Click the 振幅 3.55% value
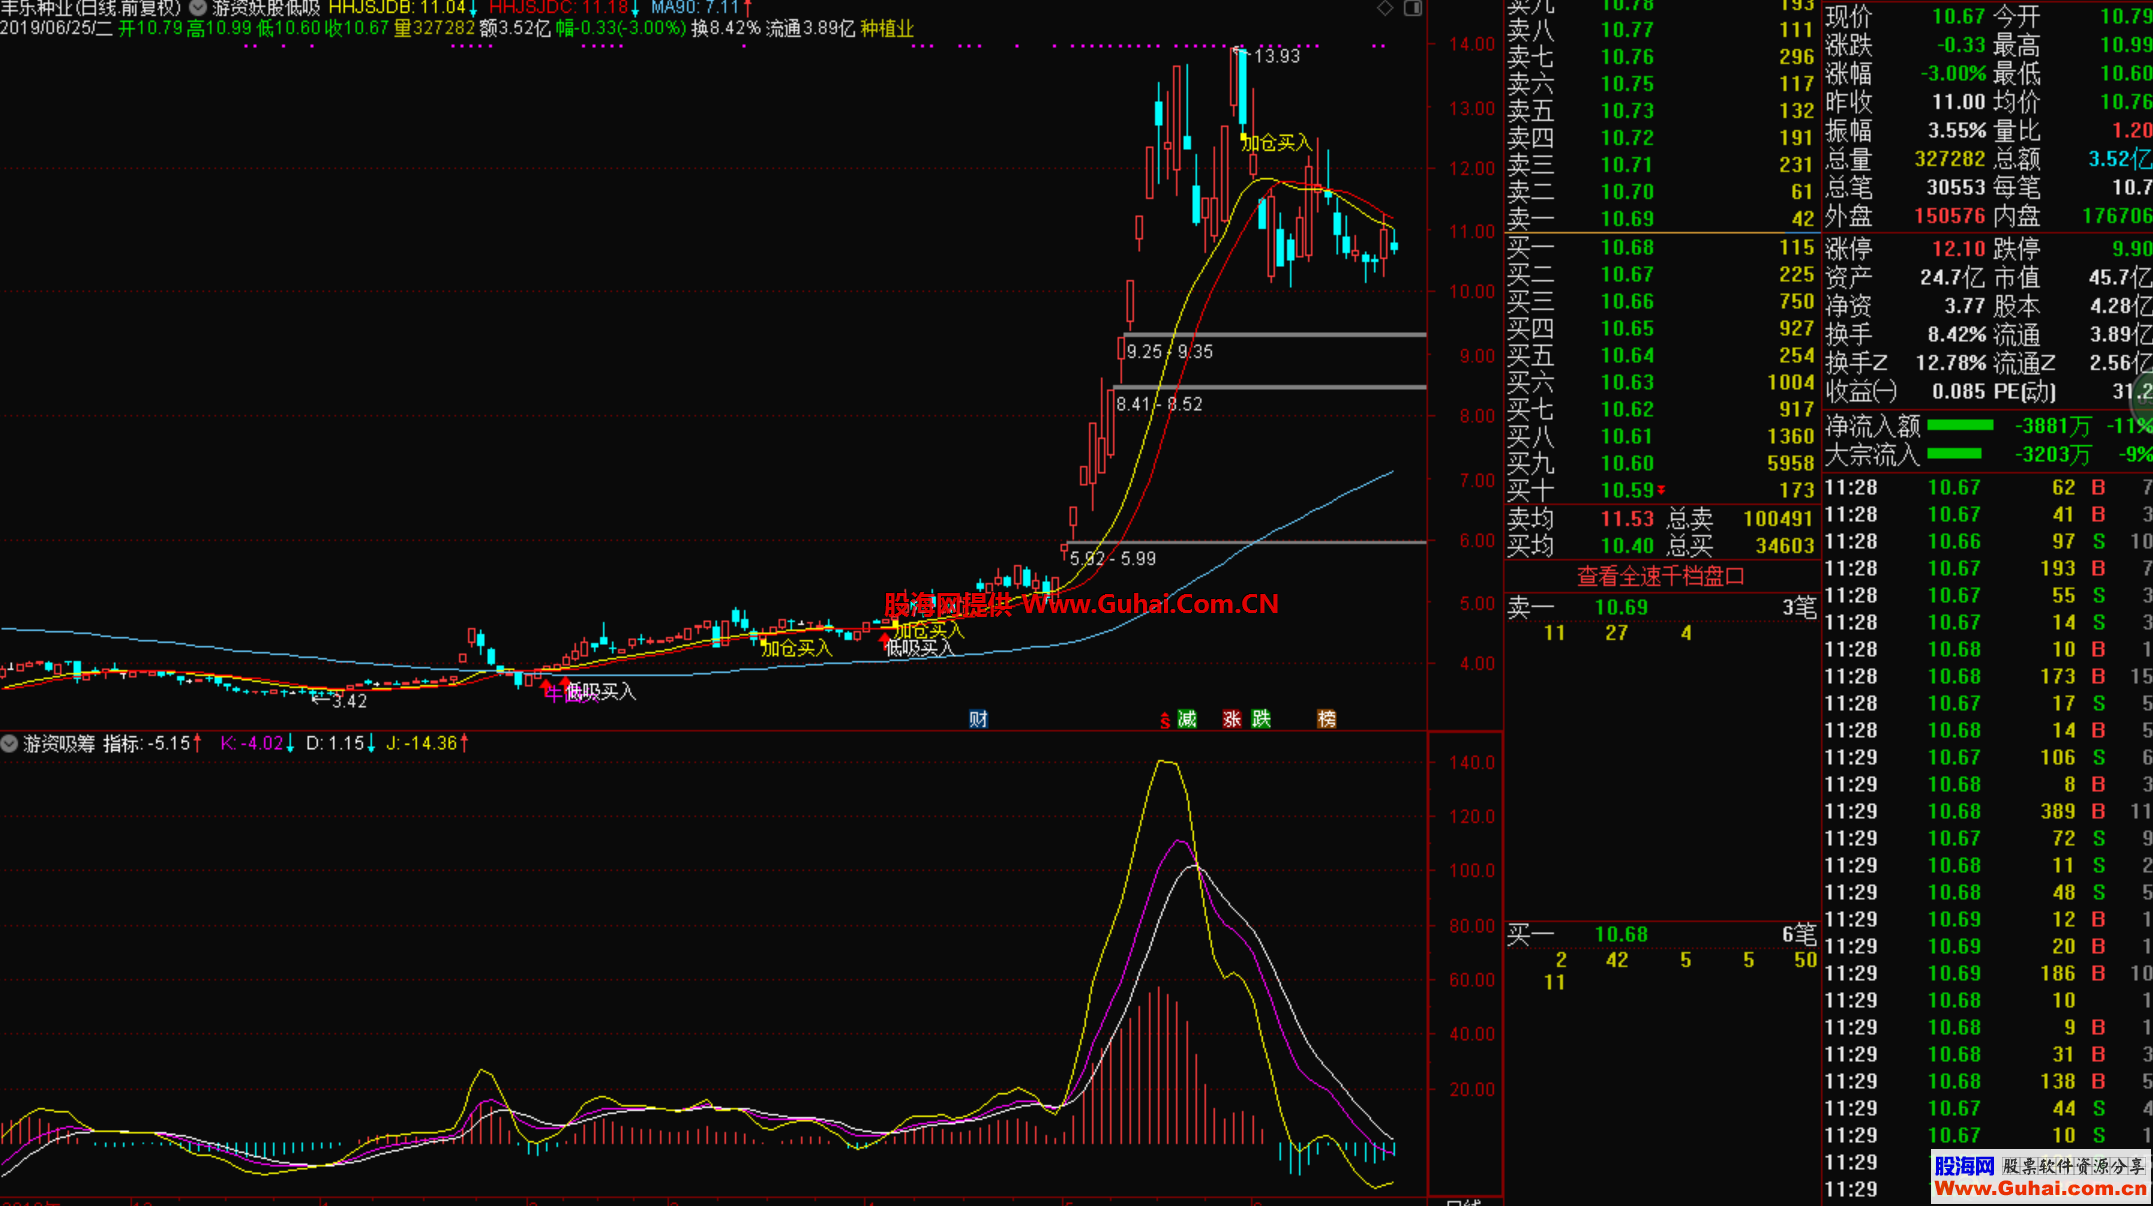 pos(1956,131)
